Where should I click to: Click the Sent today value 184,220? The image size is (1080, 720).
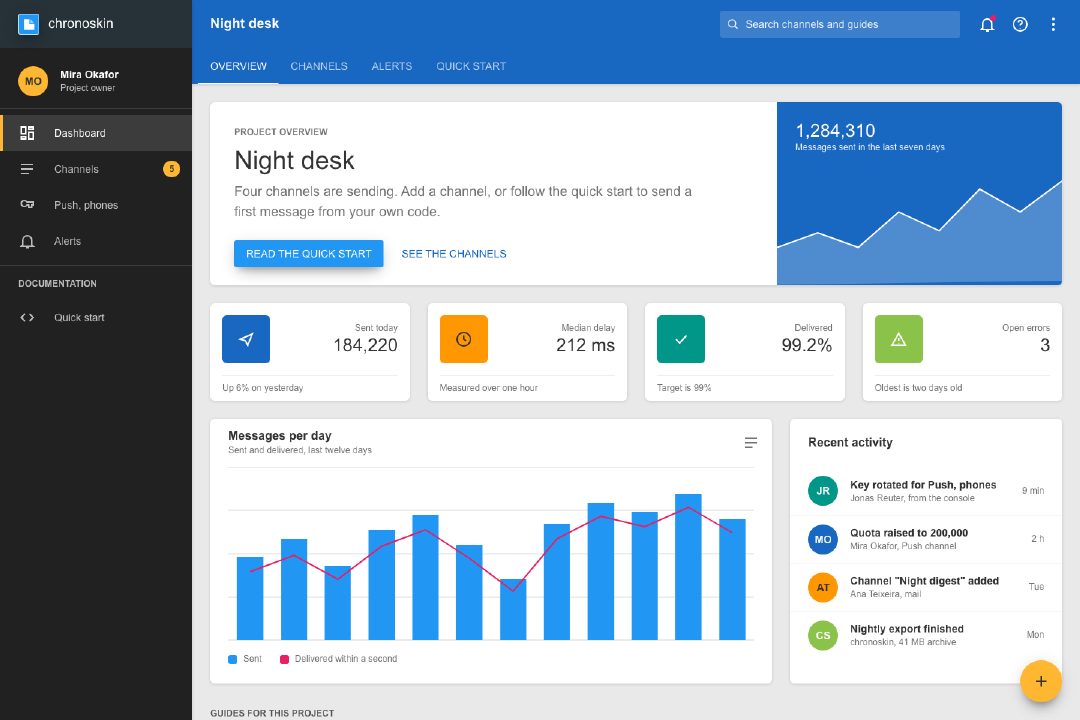(365, 345)
